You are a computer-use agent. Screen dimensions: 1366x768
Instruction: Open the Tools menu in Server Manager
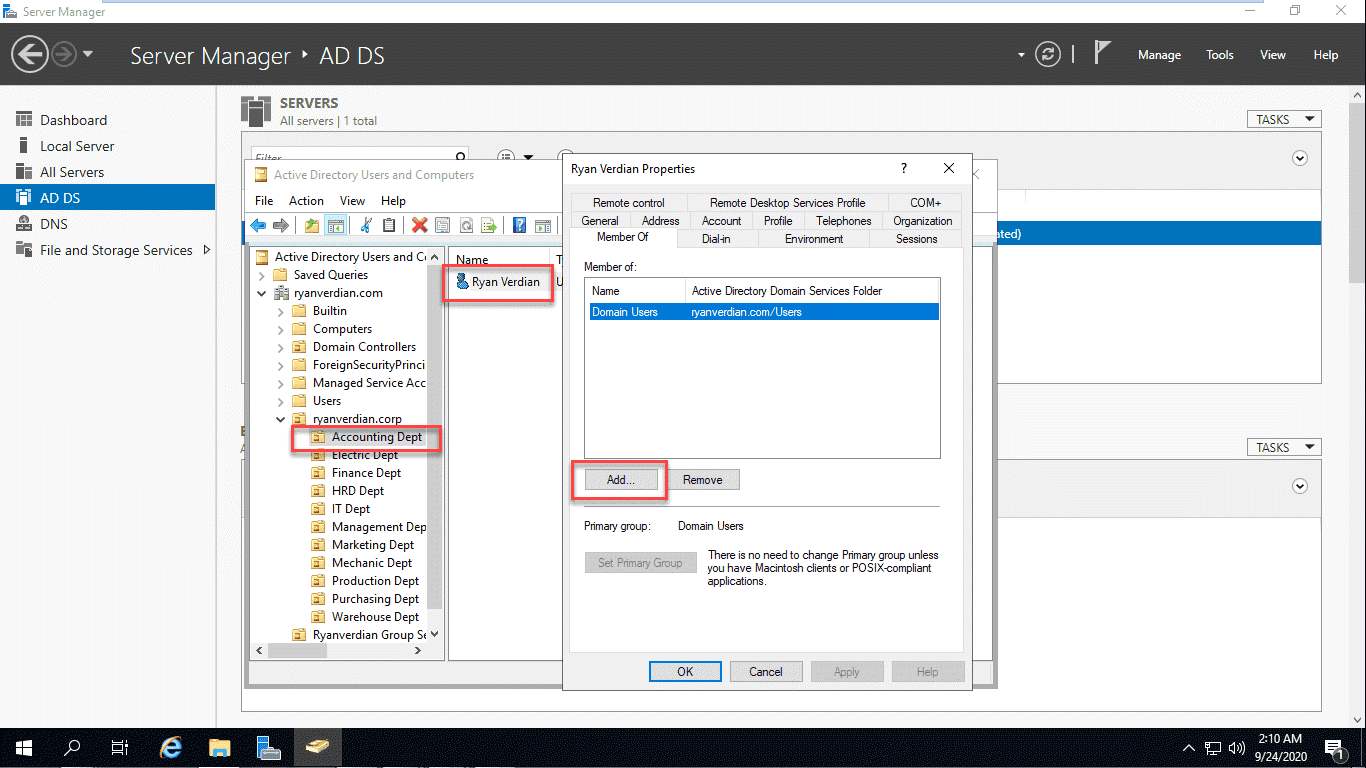[x=1220, y=55]
